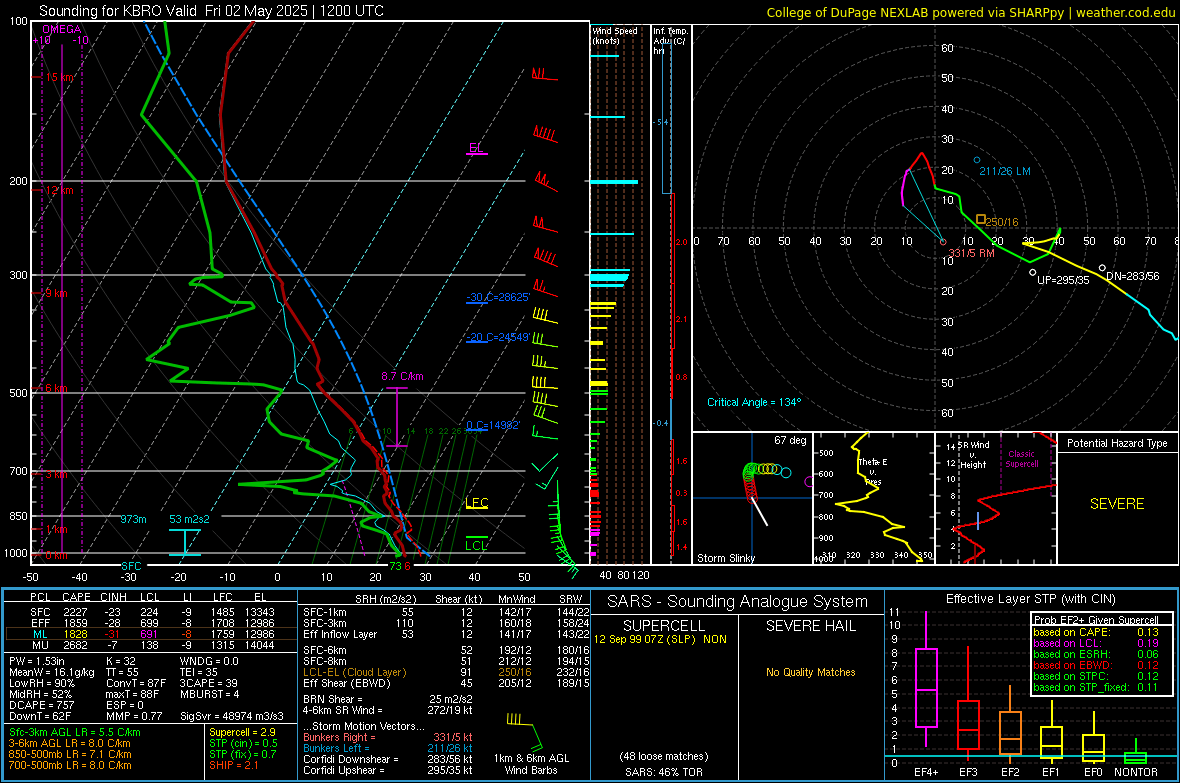This screenshot has height=783, width=1180.
Task: Click Corfidi Downshear = 283/56 kt
Action: point(388,760)
